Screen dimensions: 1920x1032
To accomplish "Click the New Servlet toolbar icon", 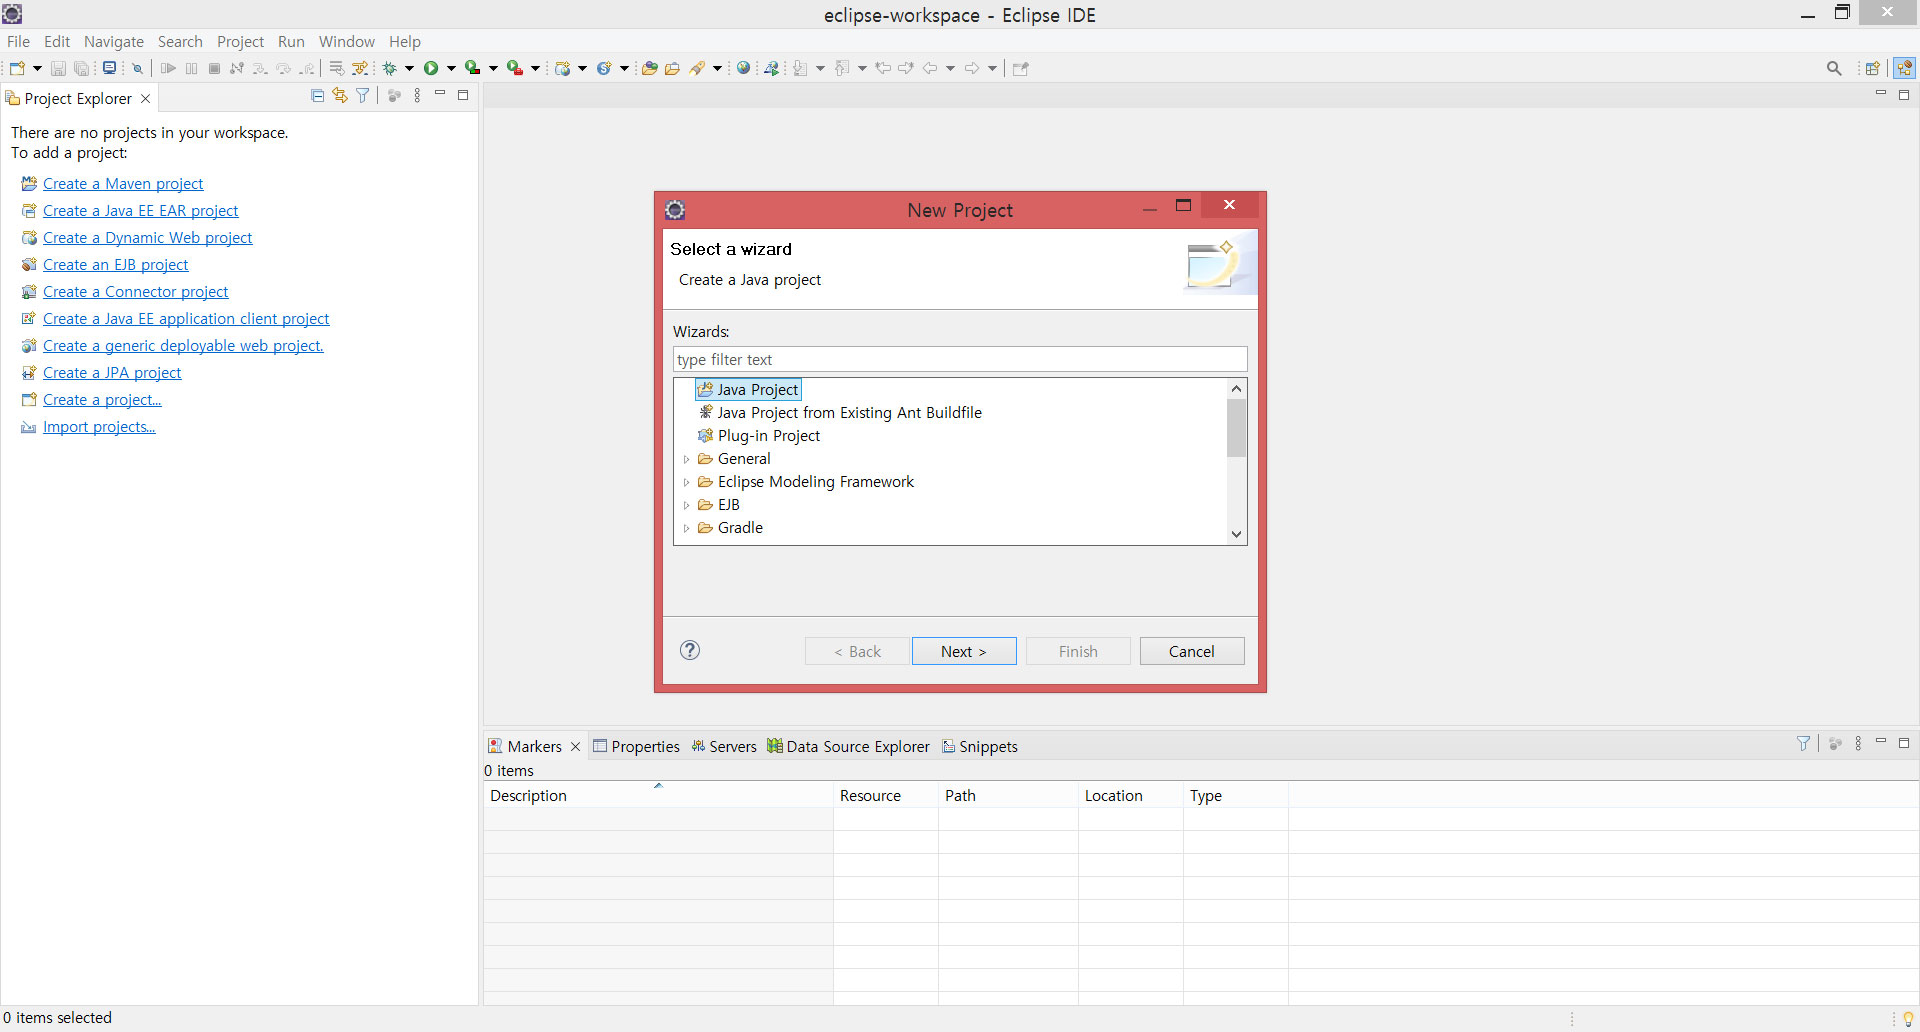I will [x=604, y=68].
